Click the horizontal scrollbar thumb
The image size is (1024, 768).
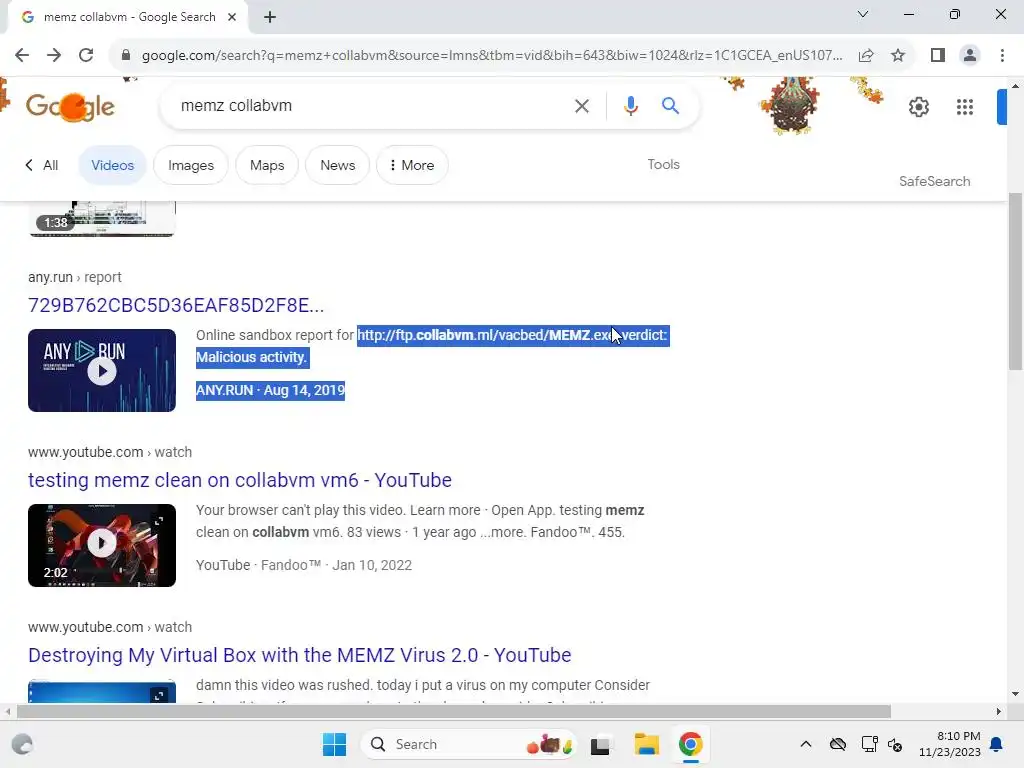453,711
